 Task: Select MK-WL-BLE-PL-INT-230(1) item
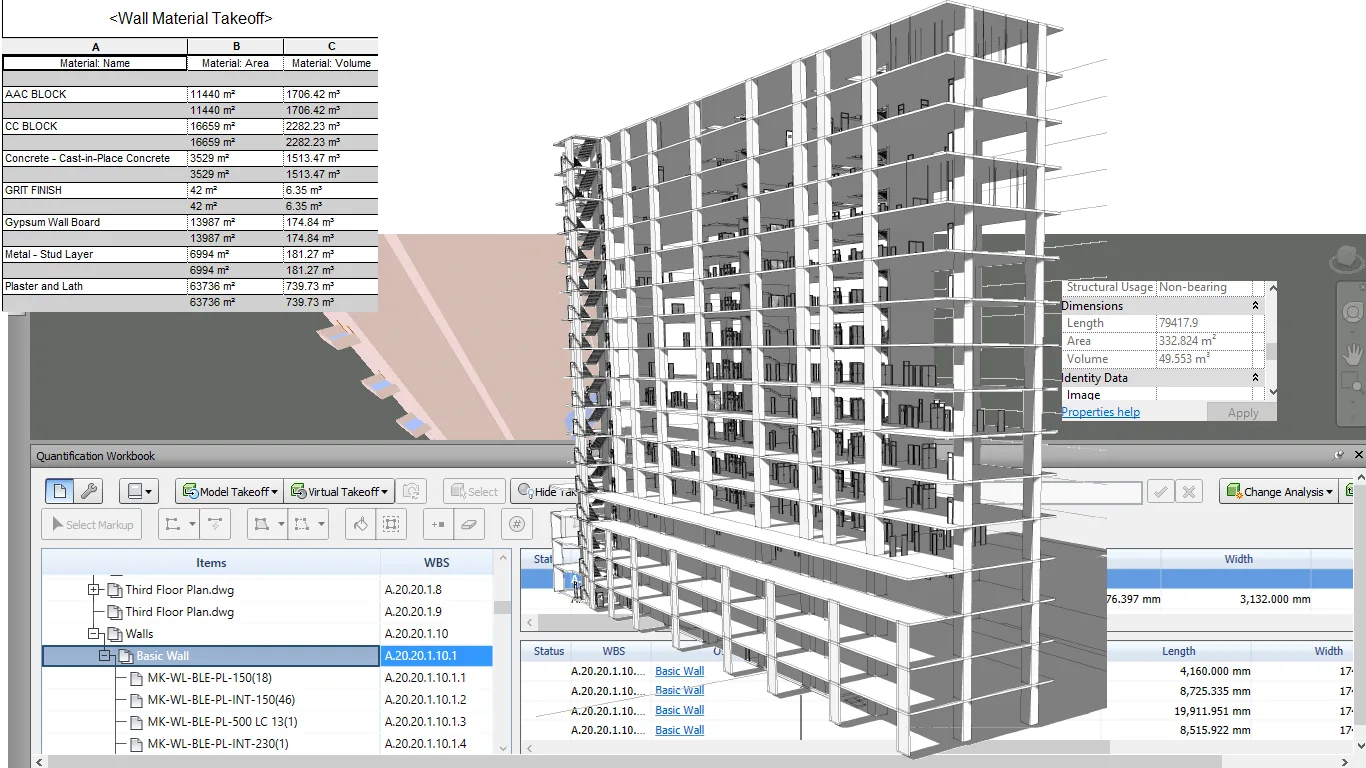pos(218,744)
